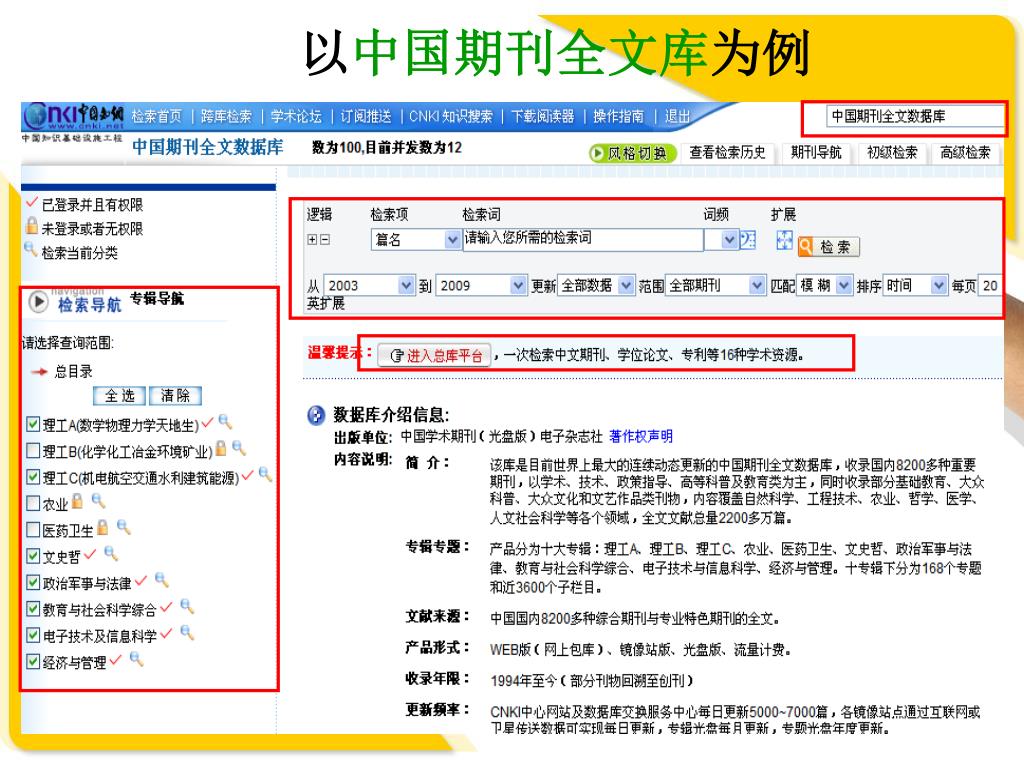Open the 排序 时间 dropdown

point(915,285)
